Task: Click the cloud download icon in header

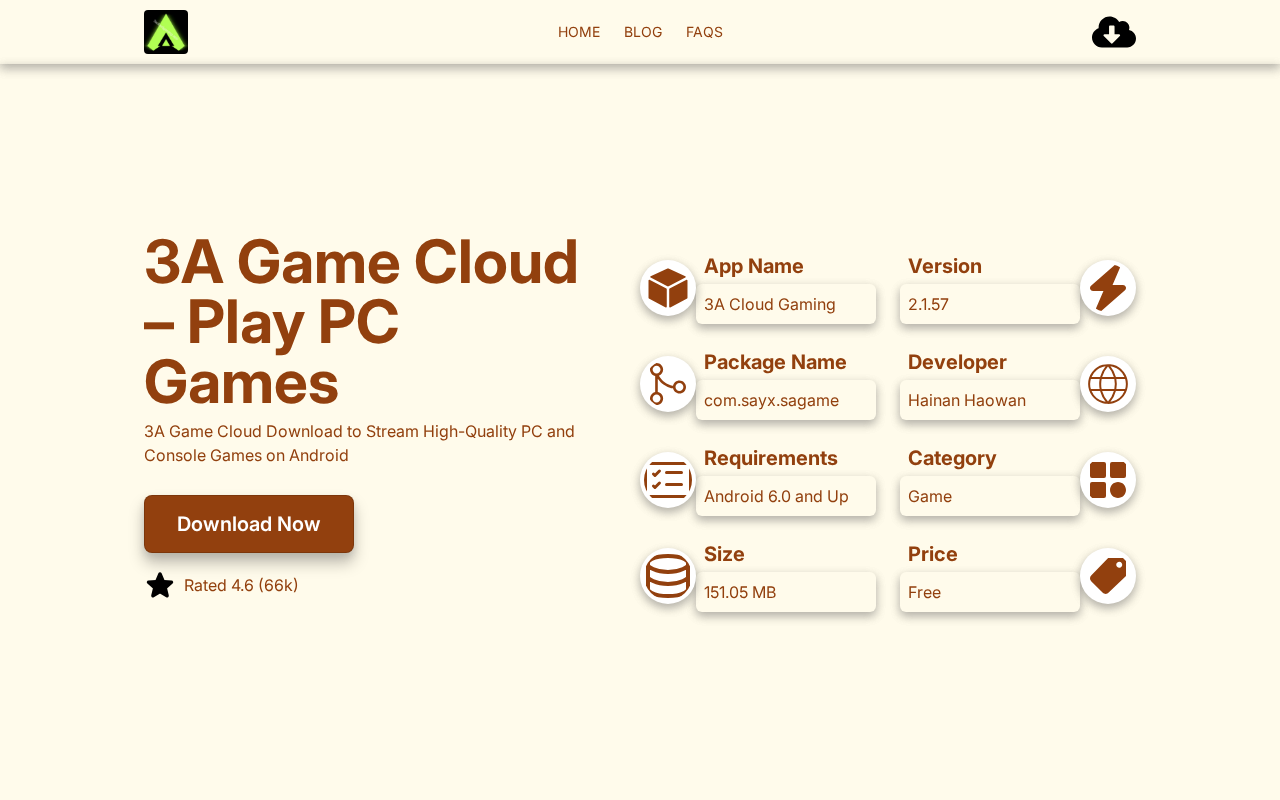Action: coord(1114,32)
